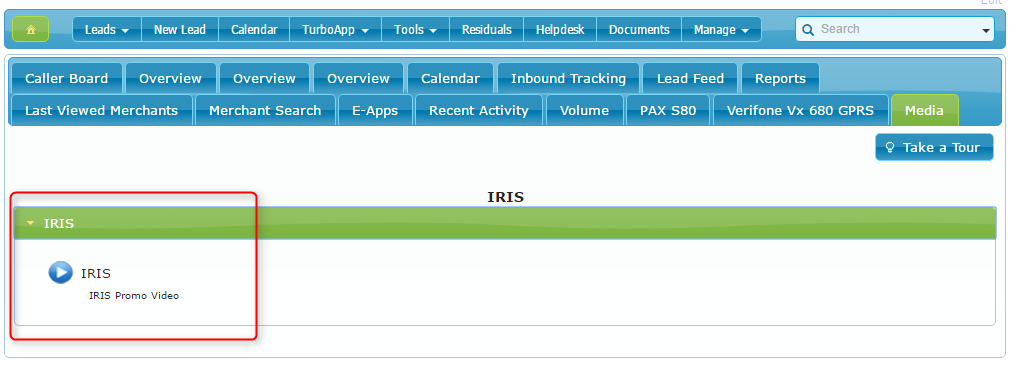
Task: Expand the TurboApp dropdown menu
Action: 335,30
